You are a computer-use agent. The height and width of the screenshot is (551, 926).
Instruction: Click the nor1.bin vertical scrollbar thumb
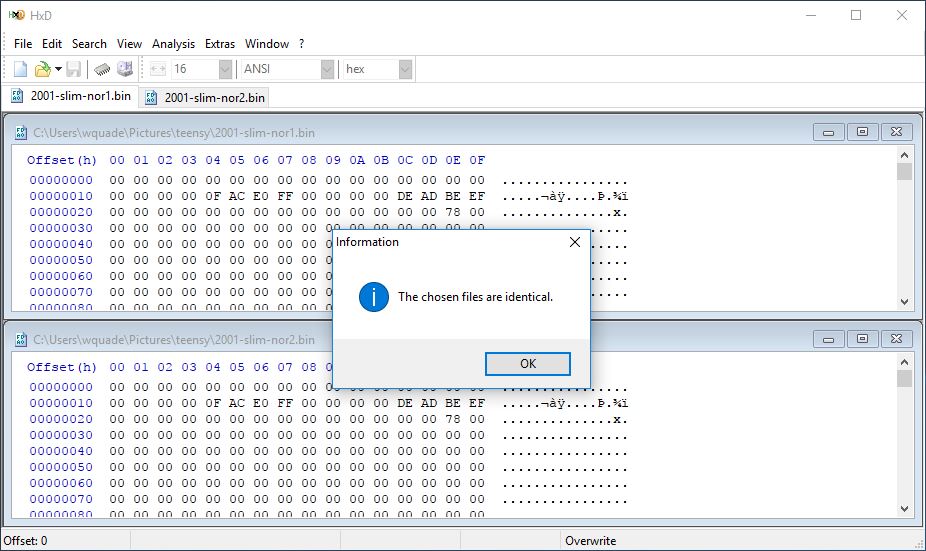[x=904, y=171]
